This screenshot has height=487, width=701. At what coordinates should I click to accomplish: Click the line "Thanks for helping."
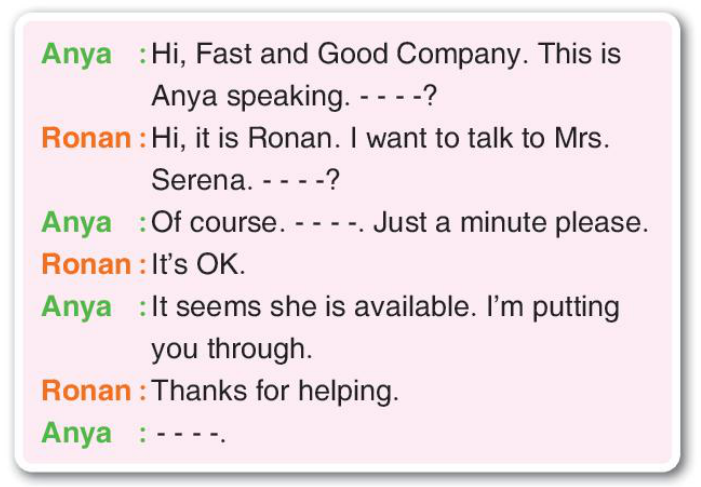pos(275,392)
